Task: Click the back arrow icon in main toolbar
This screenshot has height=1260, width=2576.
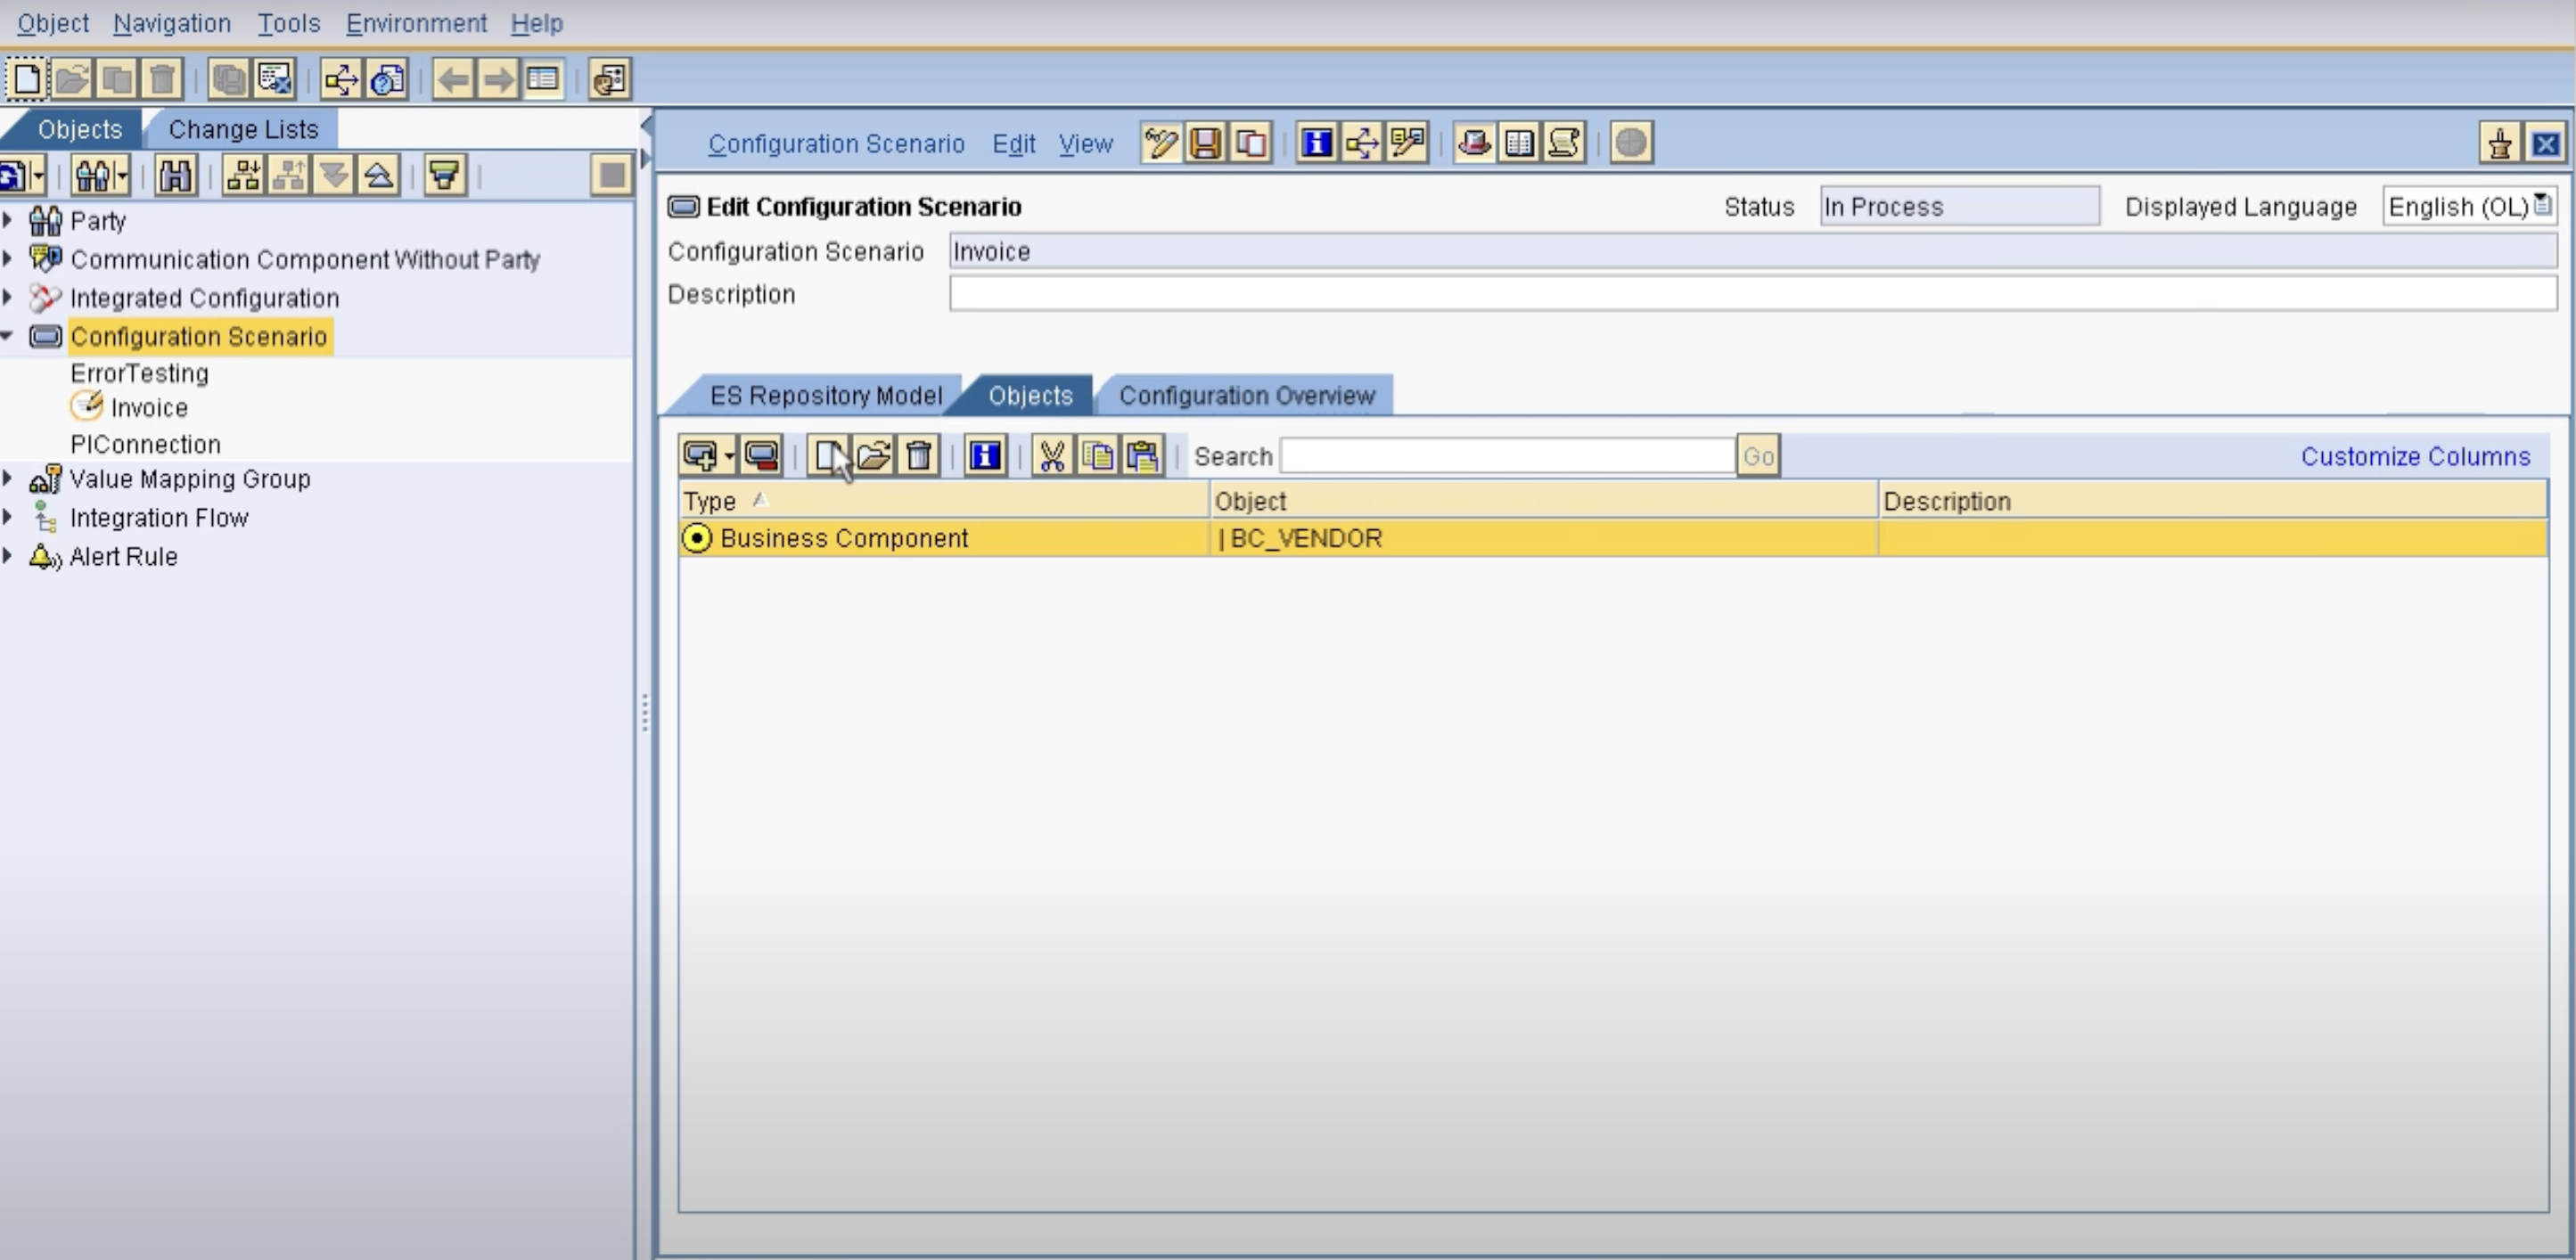Action: point(453,79)
